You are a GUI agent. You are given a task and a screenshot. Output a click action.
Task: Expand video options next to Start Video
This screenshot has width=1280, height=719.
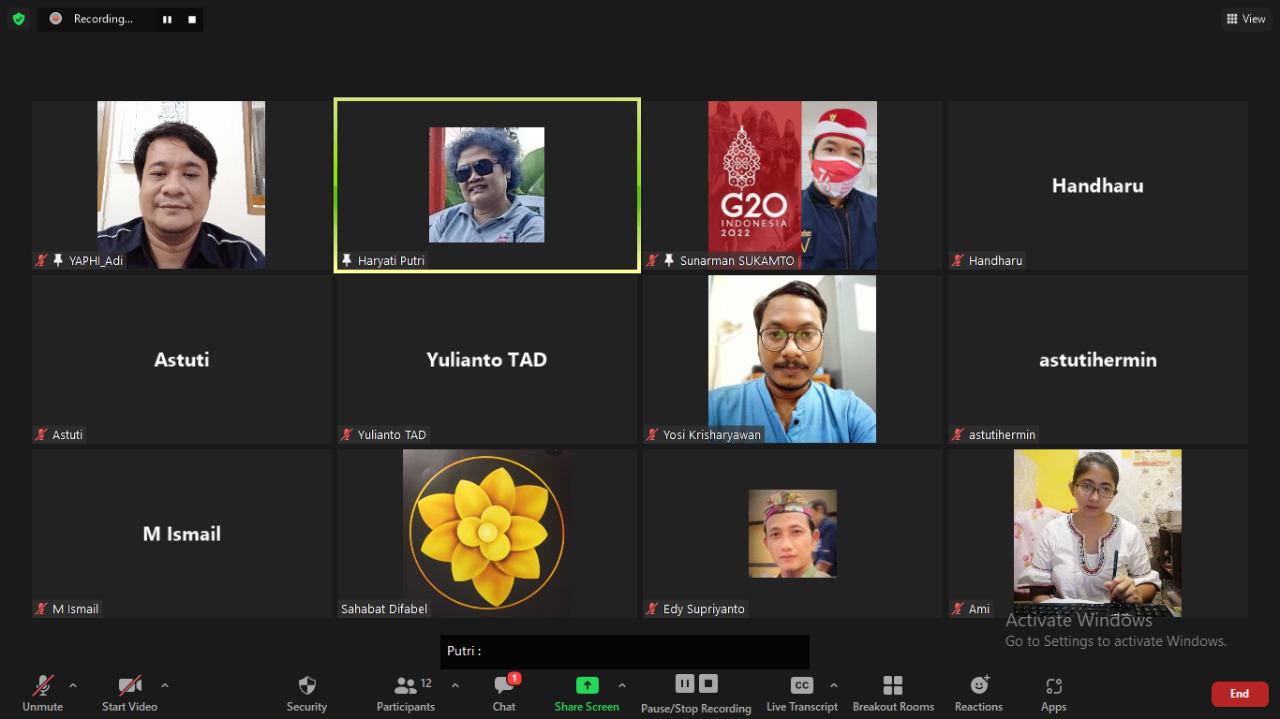click(x=165, y=686)
